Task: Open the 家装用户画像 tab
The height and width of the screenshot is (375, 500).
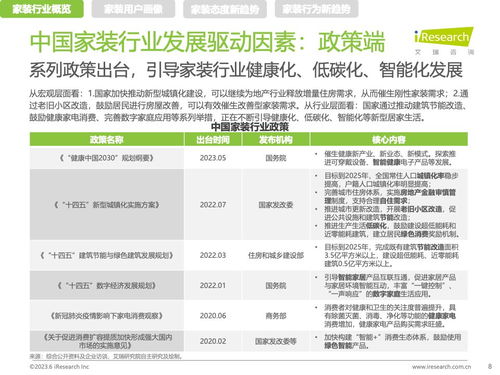Action: [x=133, y=9]
